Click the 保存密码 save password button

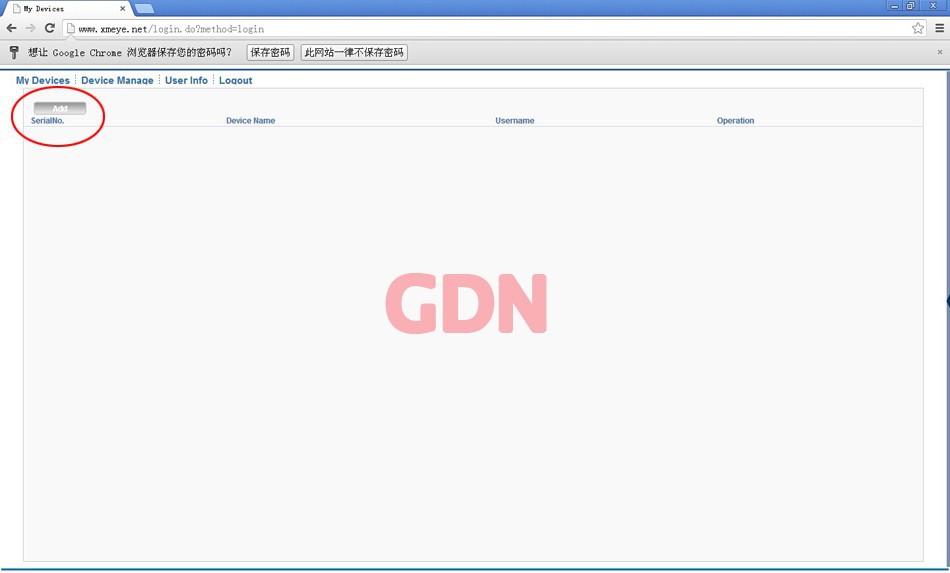pos(270,53)
